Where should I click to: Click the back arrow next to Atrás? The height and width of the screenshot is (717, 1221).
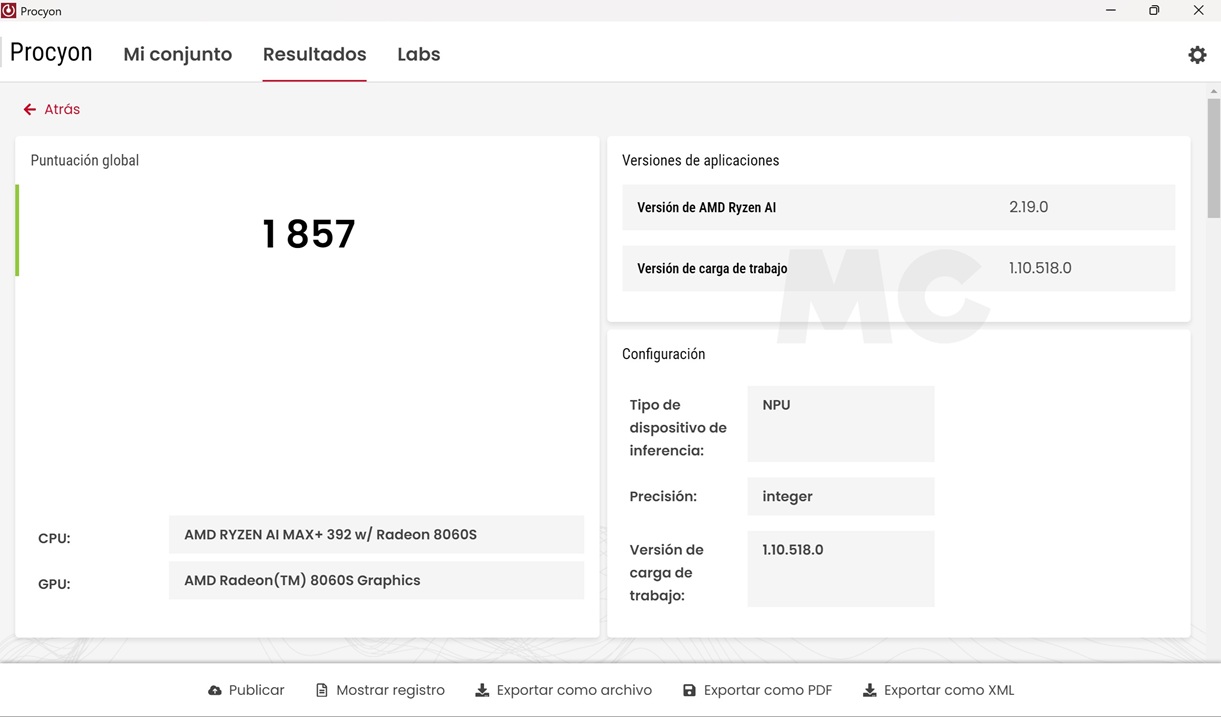[x=28, y=108]
